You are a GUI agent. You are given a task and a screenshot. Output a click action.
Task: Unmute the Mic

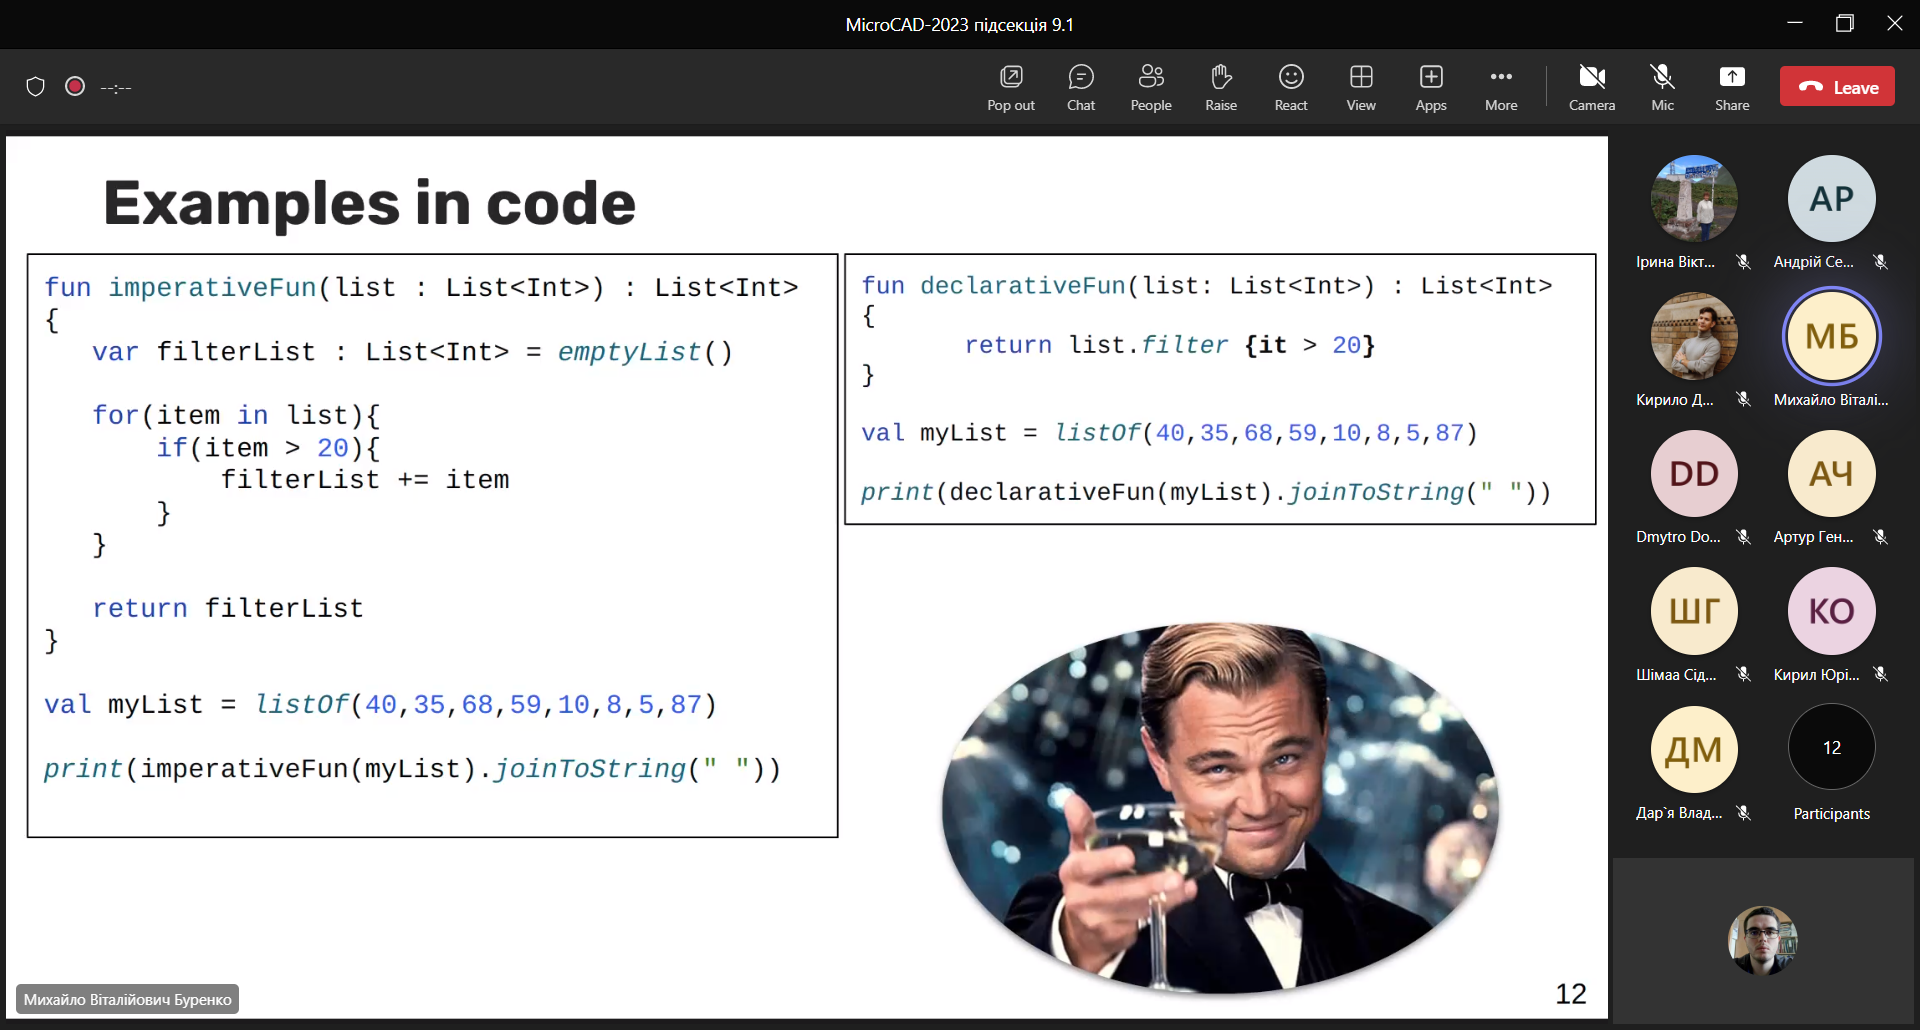tap(1662, 87)
